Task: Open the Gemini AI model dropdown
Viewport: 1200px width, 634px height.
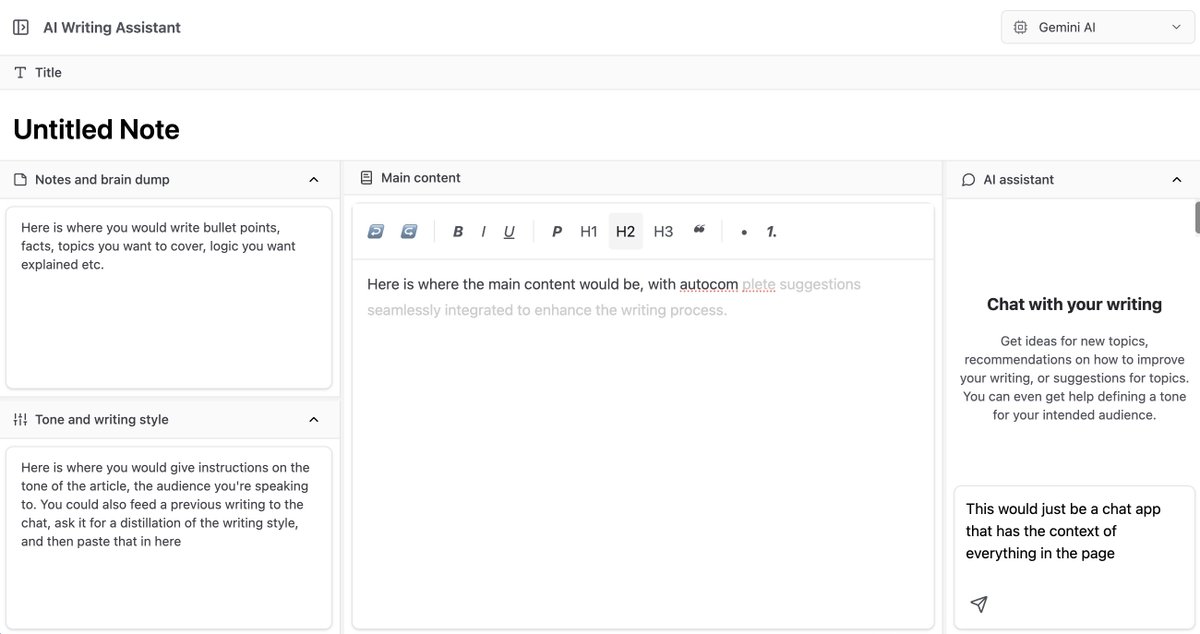Action: point(1098,28)
